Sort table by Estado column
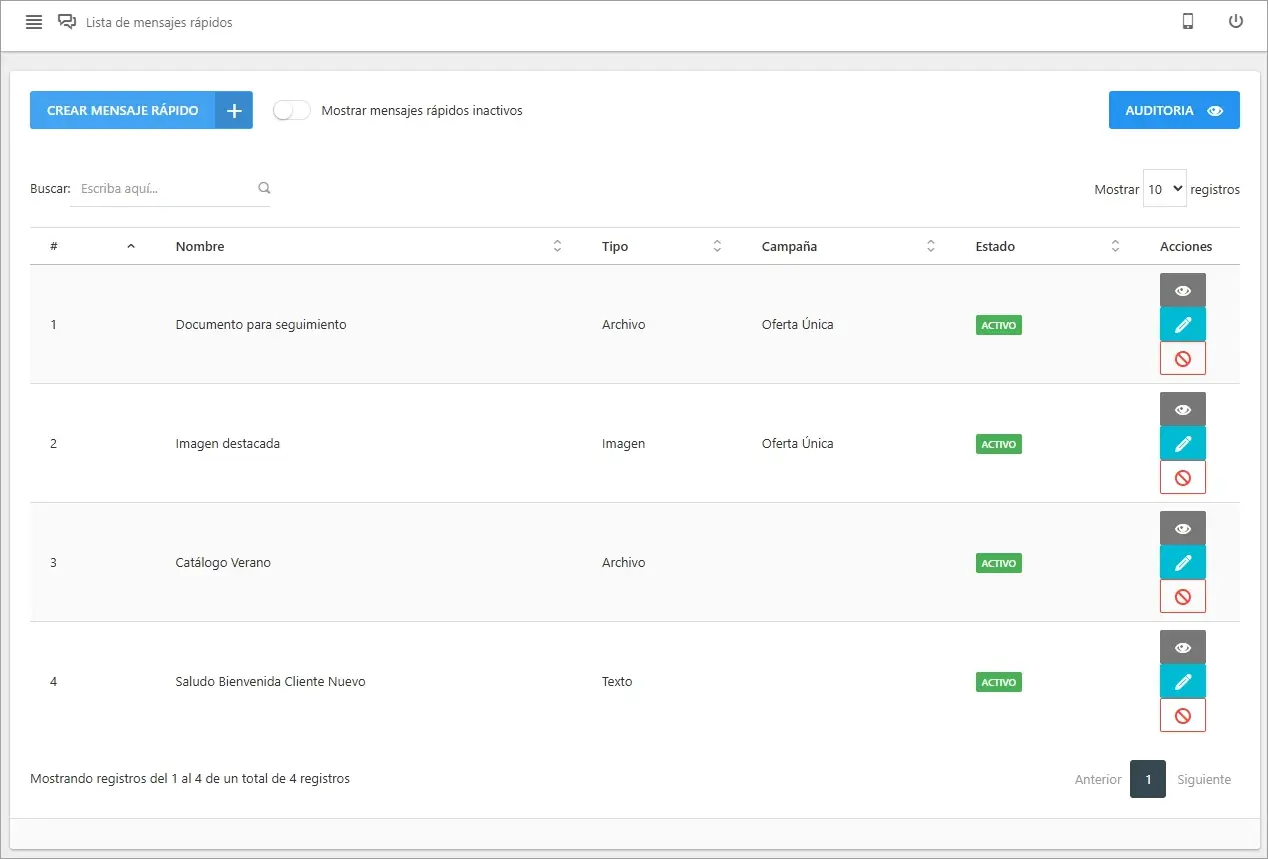Viewport: 1268px width, 859px height. pyautogui.click(x=1115, y=247)
